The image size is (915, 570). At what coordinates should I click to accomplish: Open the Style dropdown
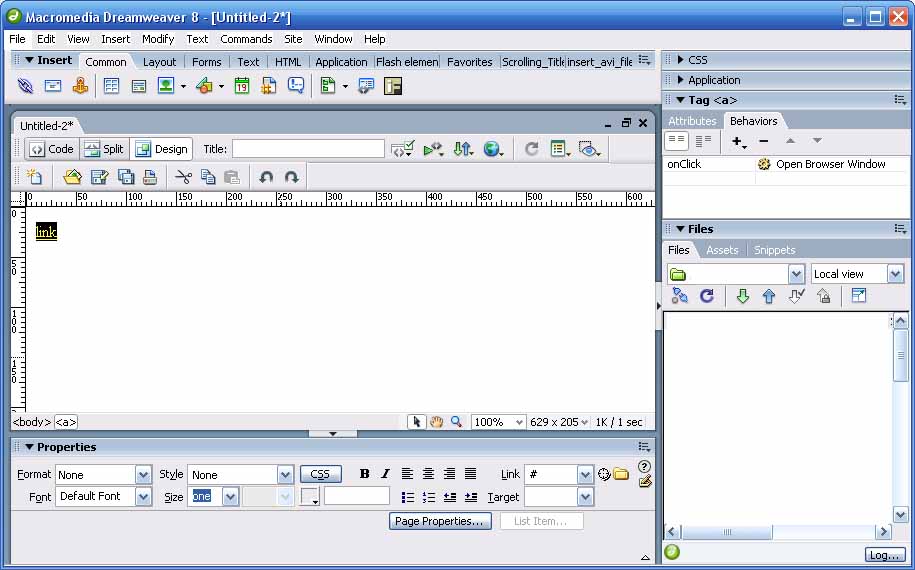[x=285, y=475]
